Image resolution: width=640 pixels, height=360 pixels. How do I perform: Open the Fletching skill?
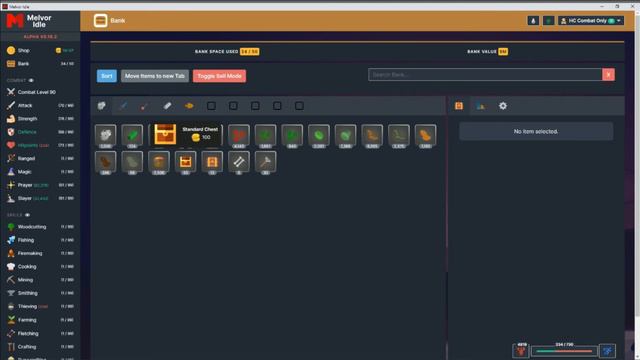click(x=40, y=333)
